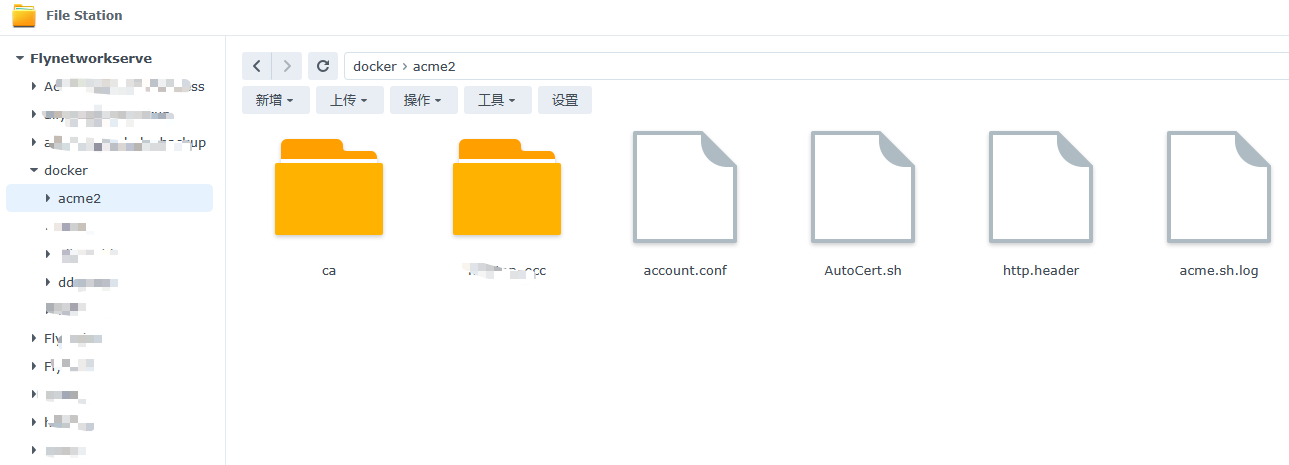Click the http.header file name
Viewport: 1289px width, 465px height.
[1041, 271]
